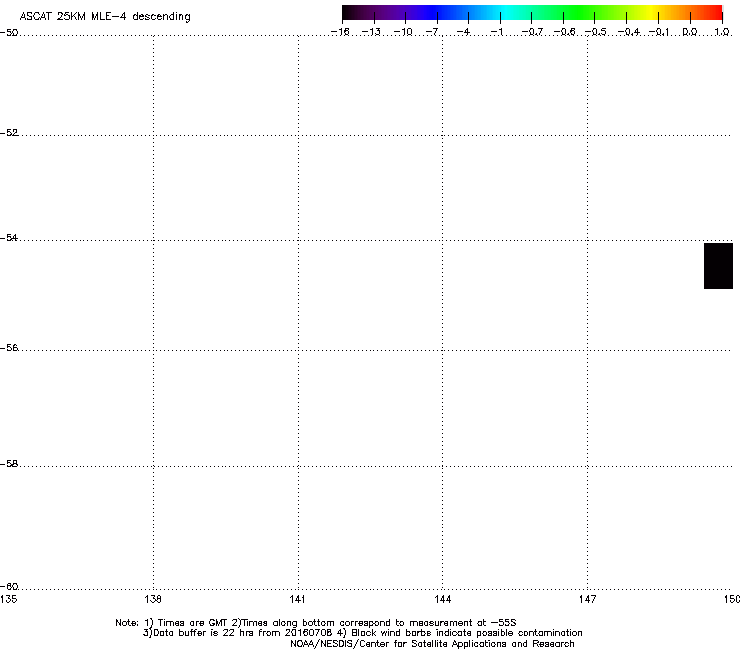Click the -54 latitude axis label
The image size is (740, 650).
(9, 237)
